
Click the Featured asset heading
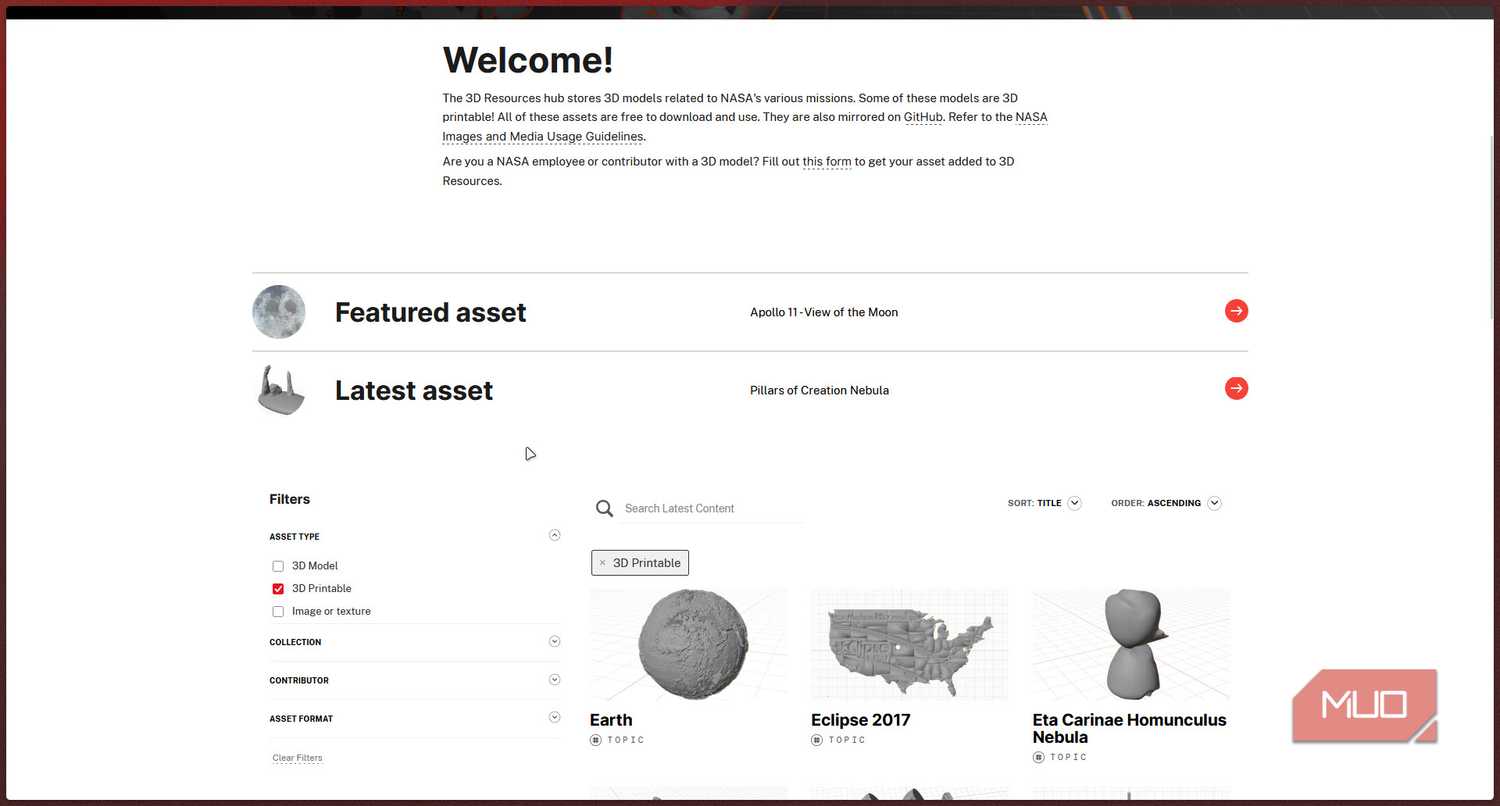click(x=430, y=312)
